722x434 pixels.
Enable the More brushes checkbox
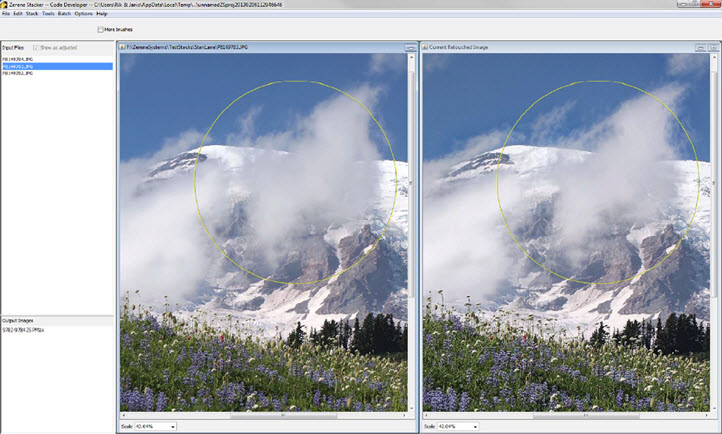pos(100,29)
